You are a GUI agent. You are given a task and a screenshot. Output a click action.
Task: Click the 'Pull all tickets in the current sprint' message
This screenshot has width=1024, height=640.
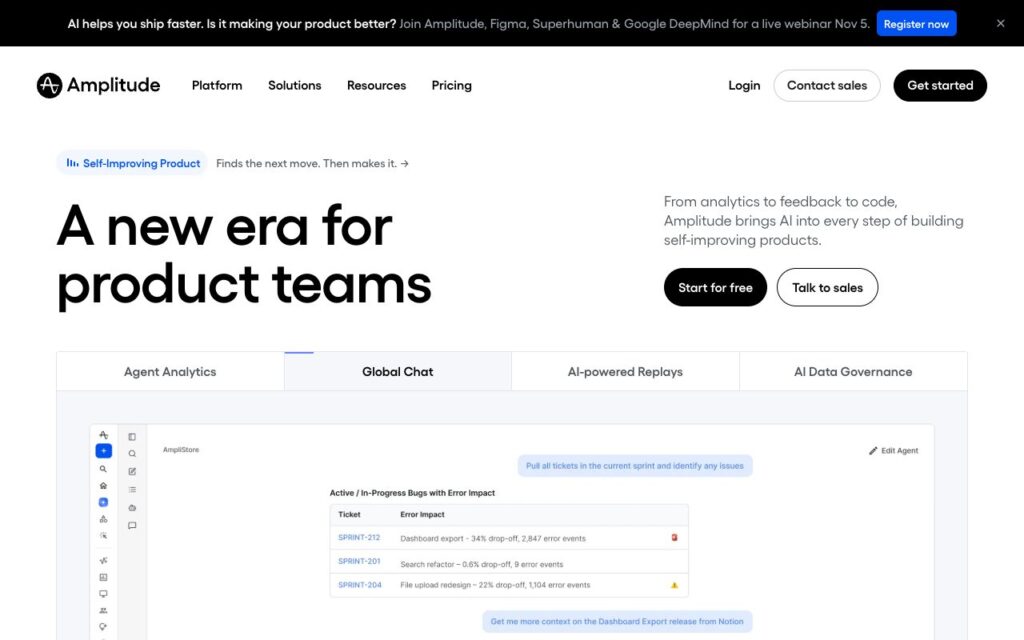635,466
